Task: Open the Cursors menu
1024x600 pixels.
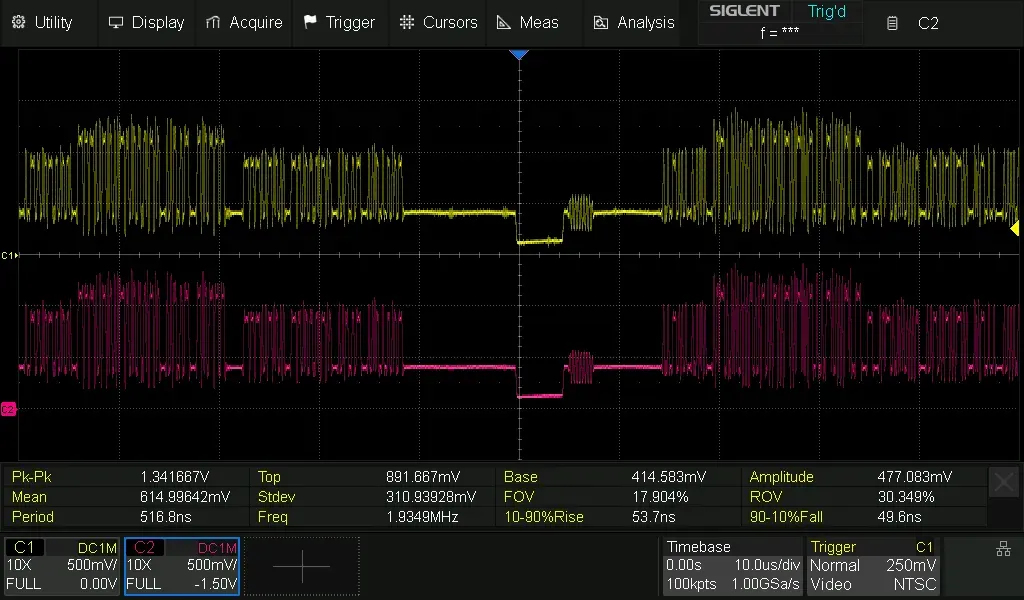Action: coord(438,22)
